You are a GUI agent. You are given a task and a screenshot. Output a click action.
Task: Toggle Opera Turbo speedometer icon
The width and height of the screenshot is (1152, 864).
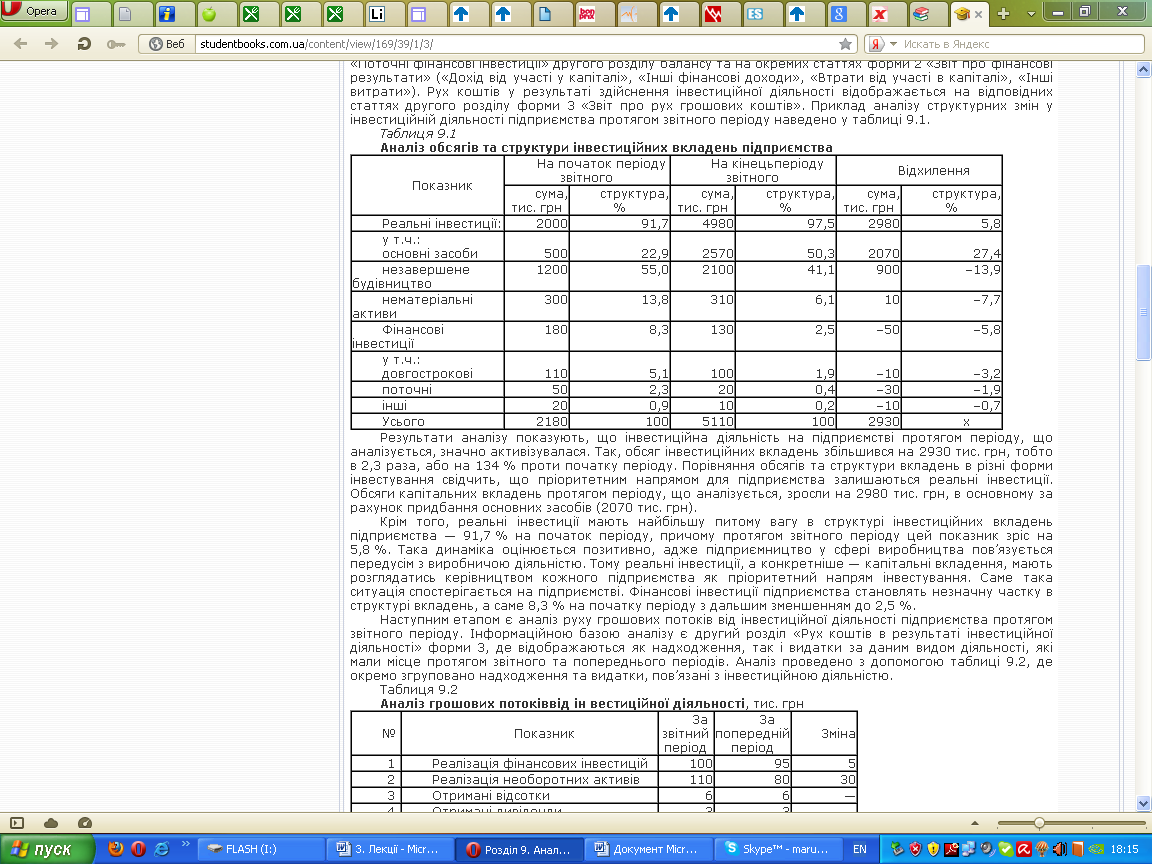point(84,823)
